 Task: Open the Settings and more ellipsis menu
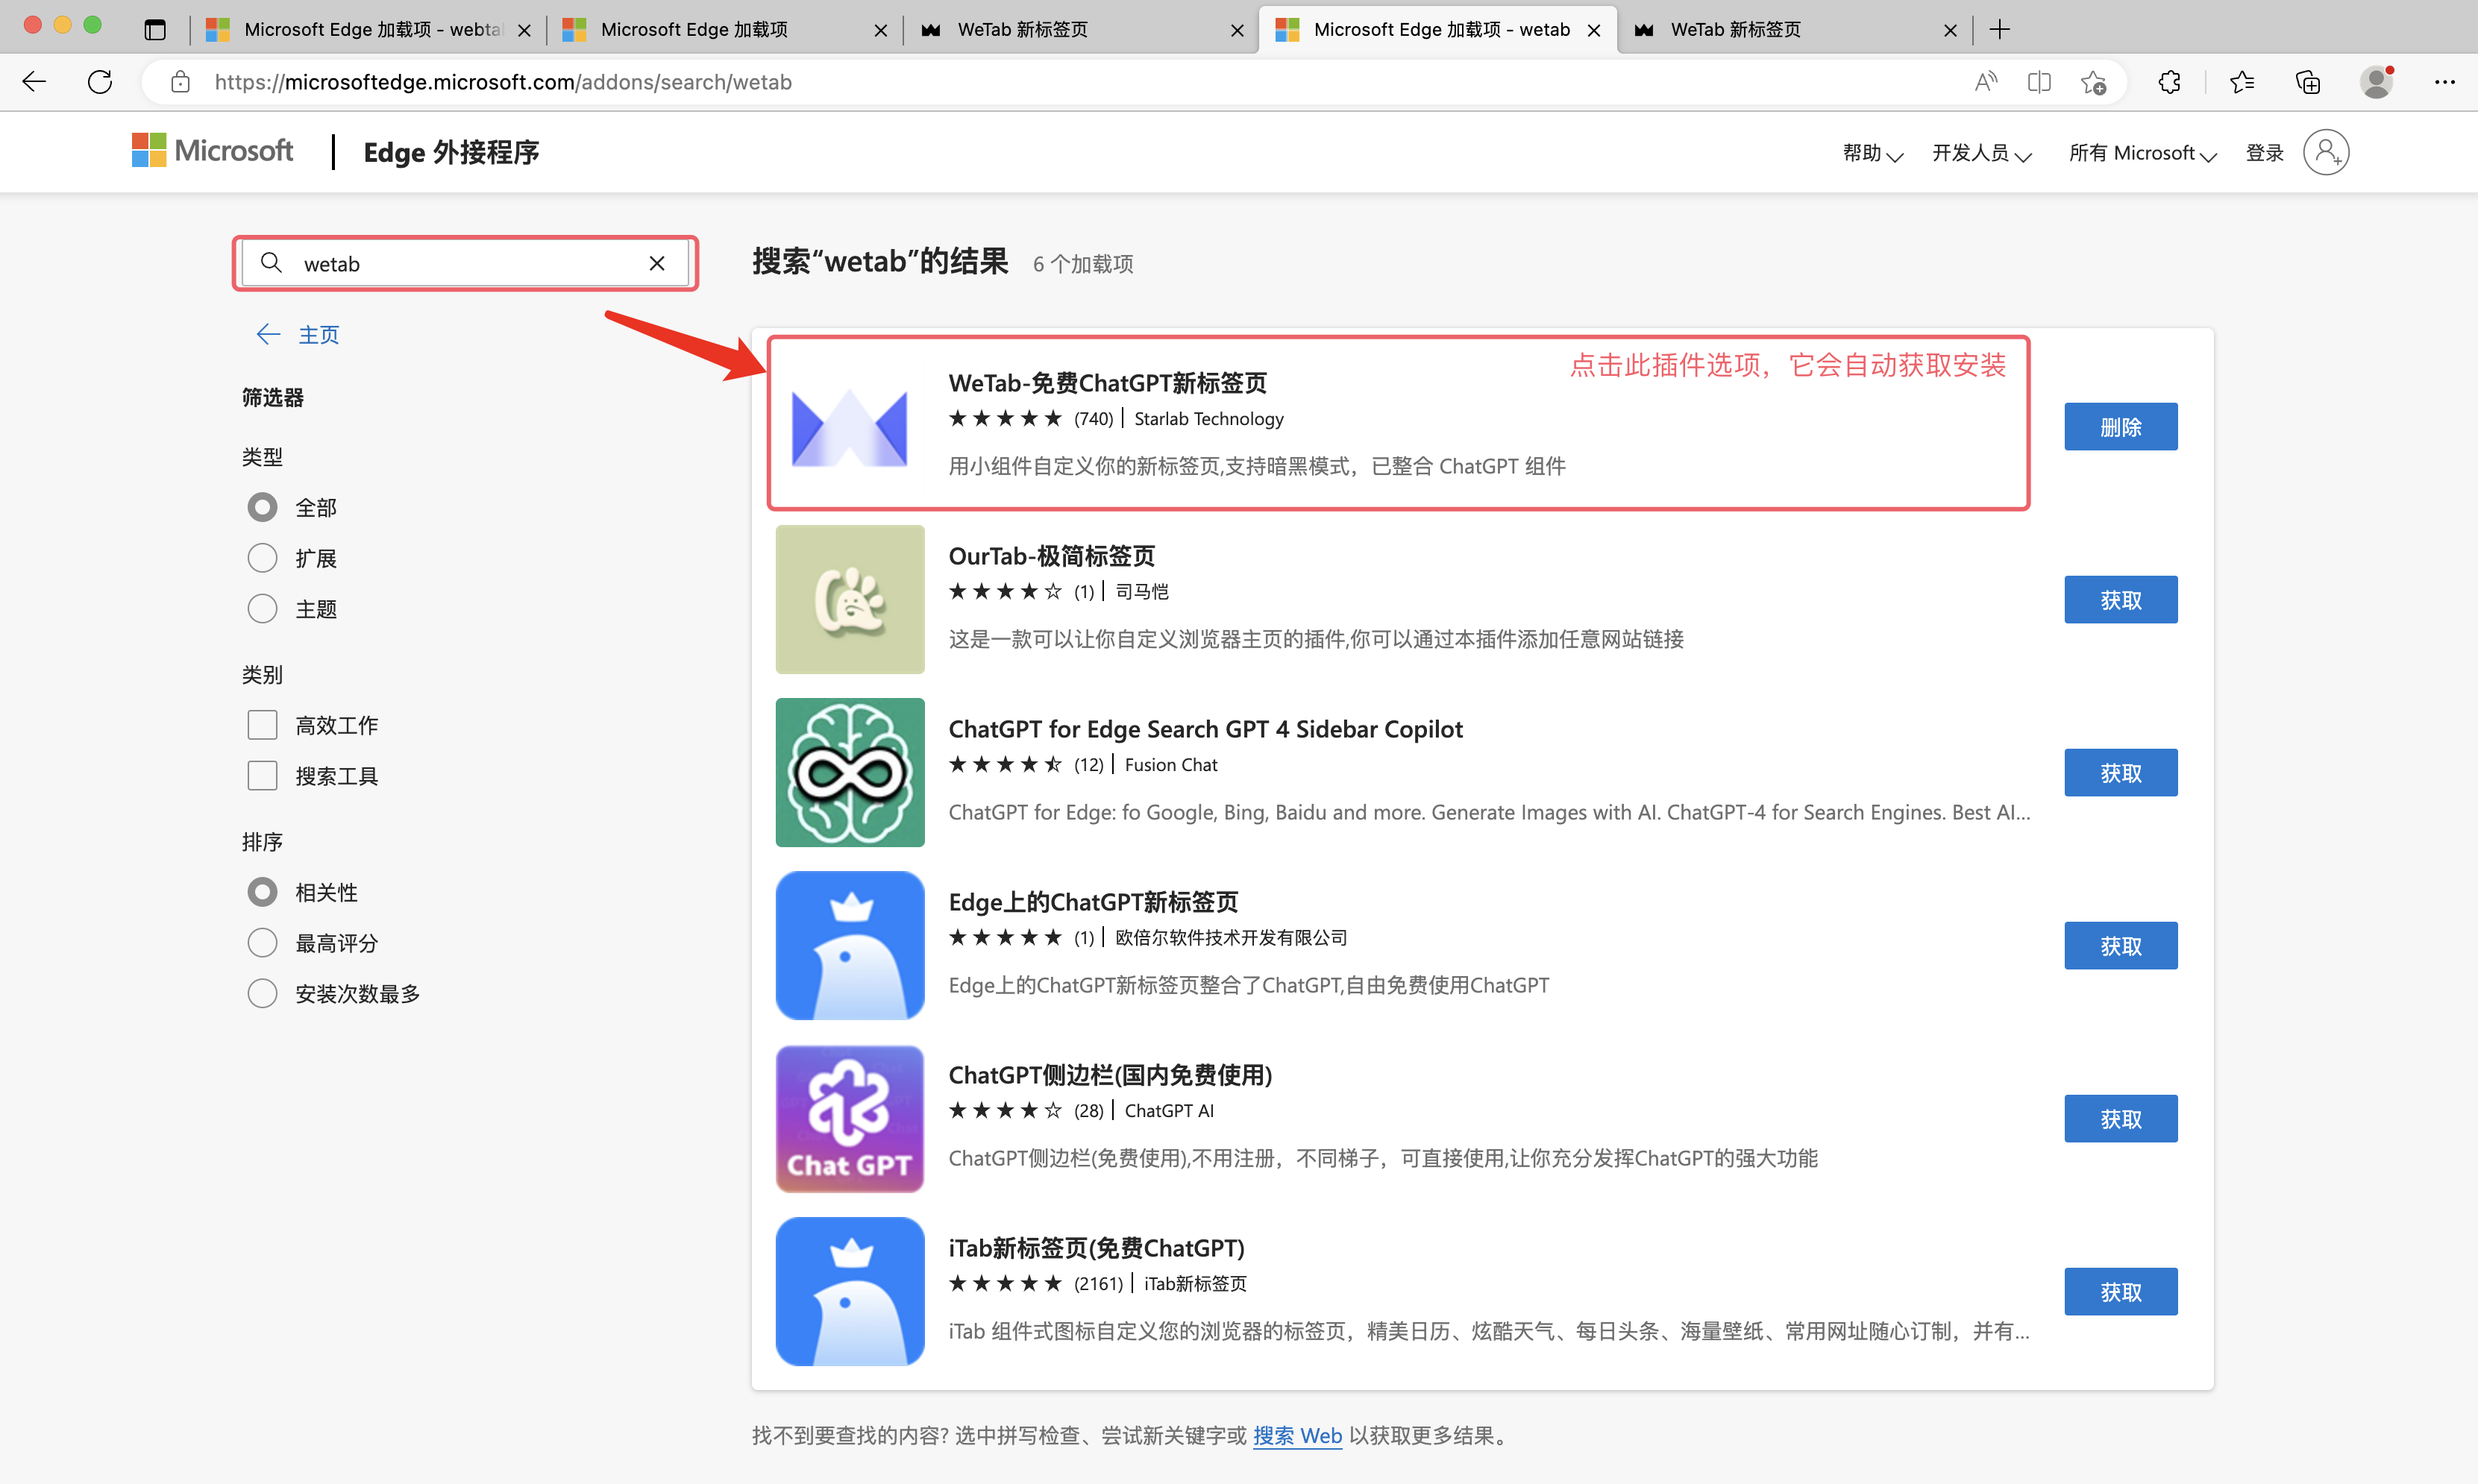coord(2444,82)
